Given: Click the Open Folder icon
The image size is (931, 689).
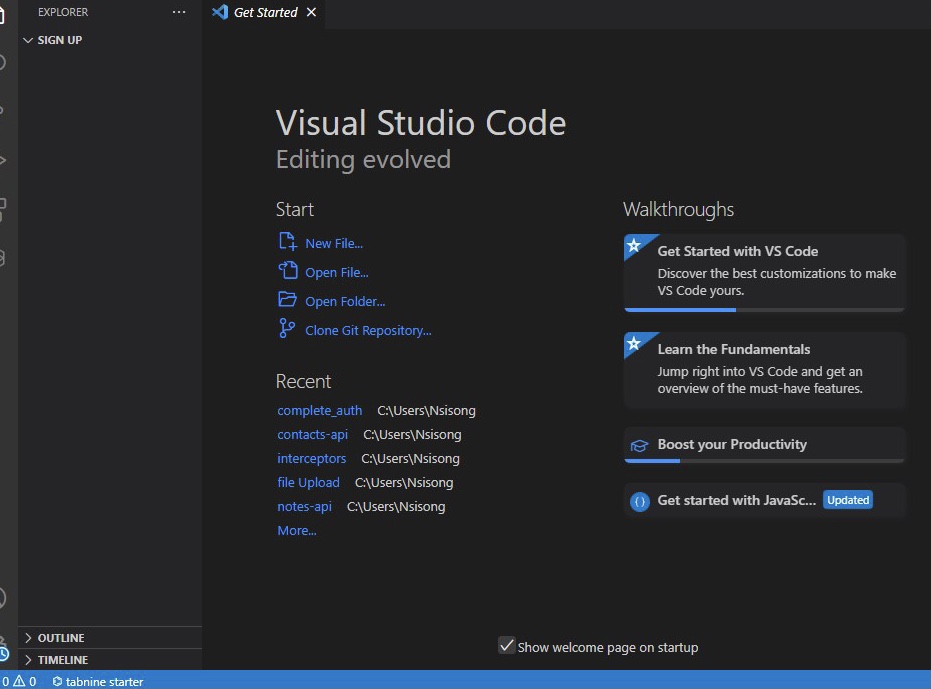Looking at the screenshot, I should pos(287,299).
